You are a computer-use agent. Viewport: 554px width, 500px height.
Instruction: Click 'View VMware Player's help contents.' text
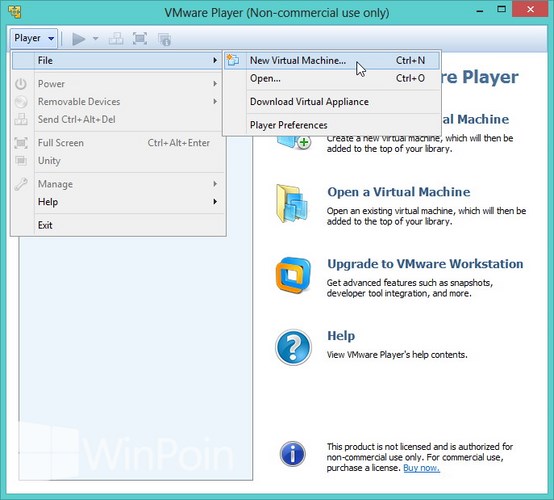point(397,355)
